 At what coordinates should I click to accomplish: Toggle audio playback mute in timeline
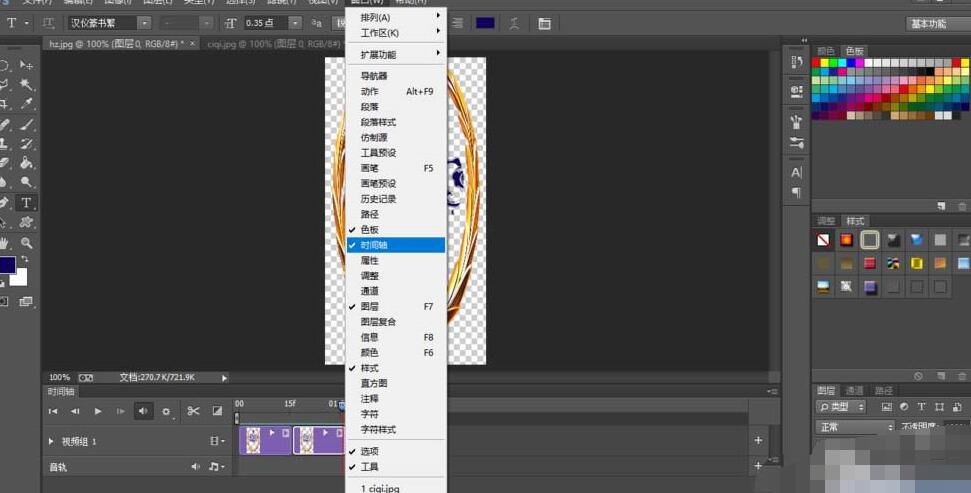(x=143, y=411)
